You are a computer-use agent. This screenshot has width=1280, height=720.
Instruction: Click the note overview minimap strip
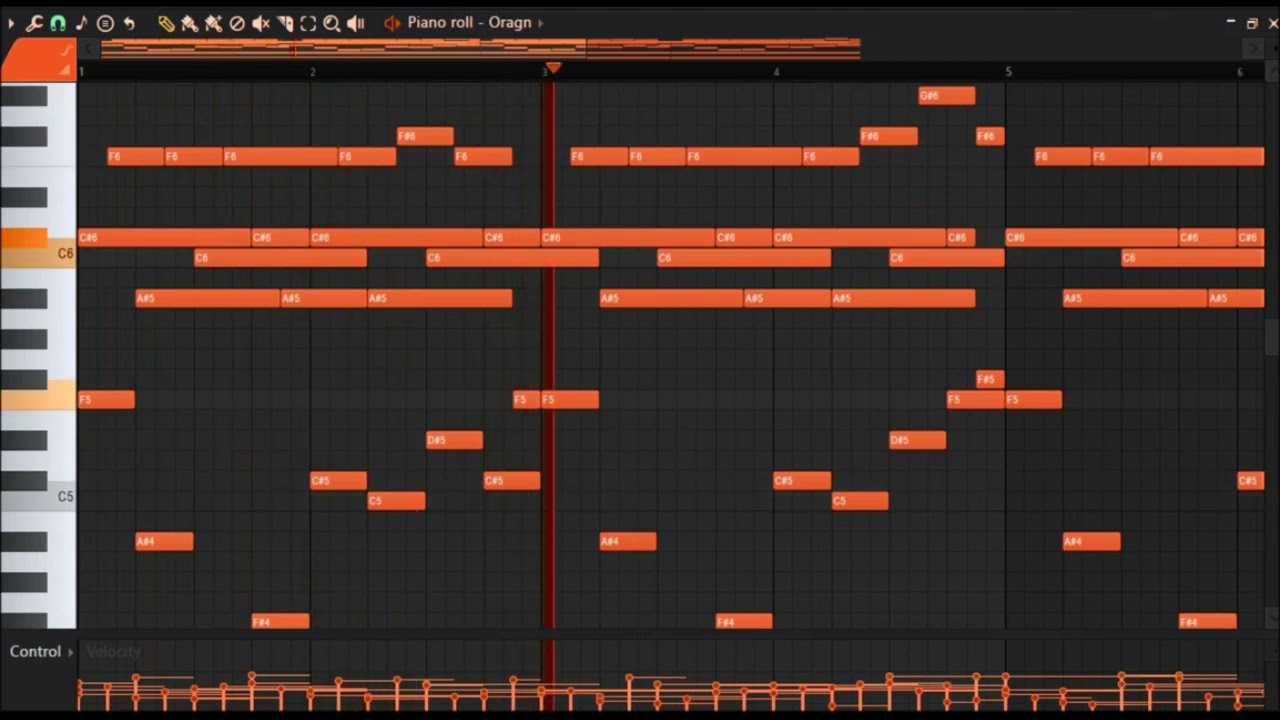(x=480, y=47)
